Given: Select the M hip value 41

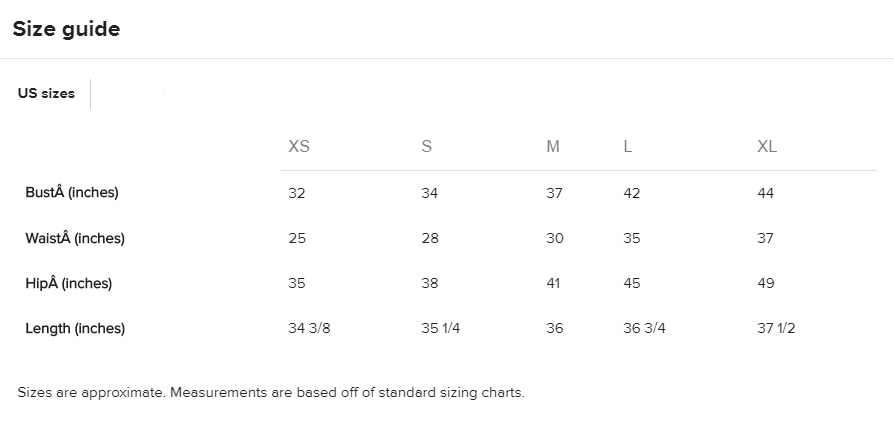Looking at the screenshot, I should [x=554, y=283].
